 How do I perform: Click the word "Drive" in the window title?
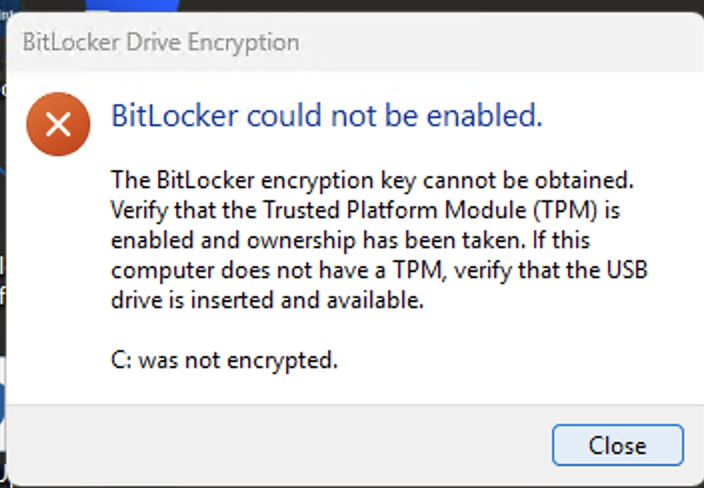click(x=154, y=43)
